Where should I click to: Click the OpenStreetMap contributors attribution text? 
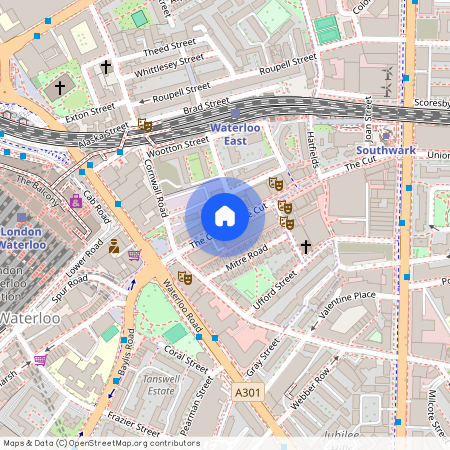[102, 443]
